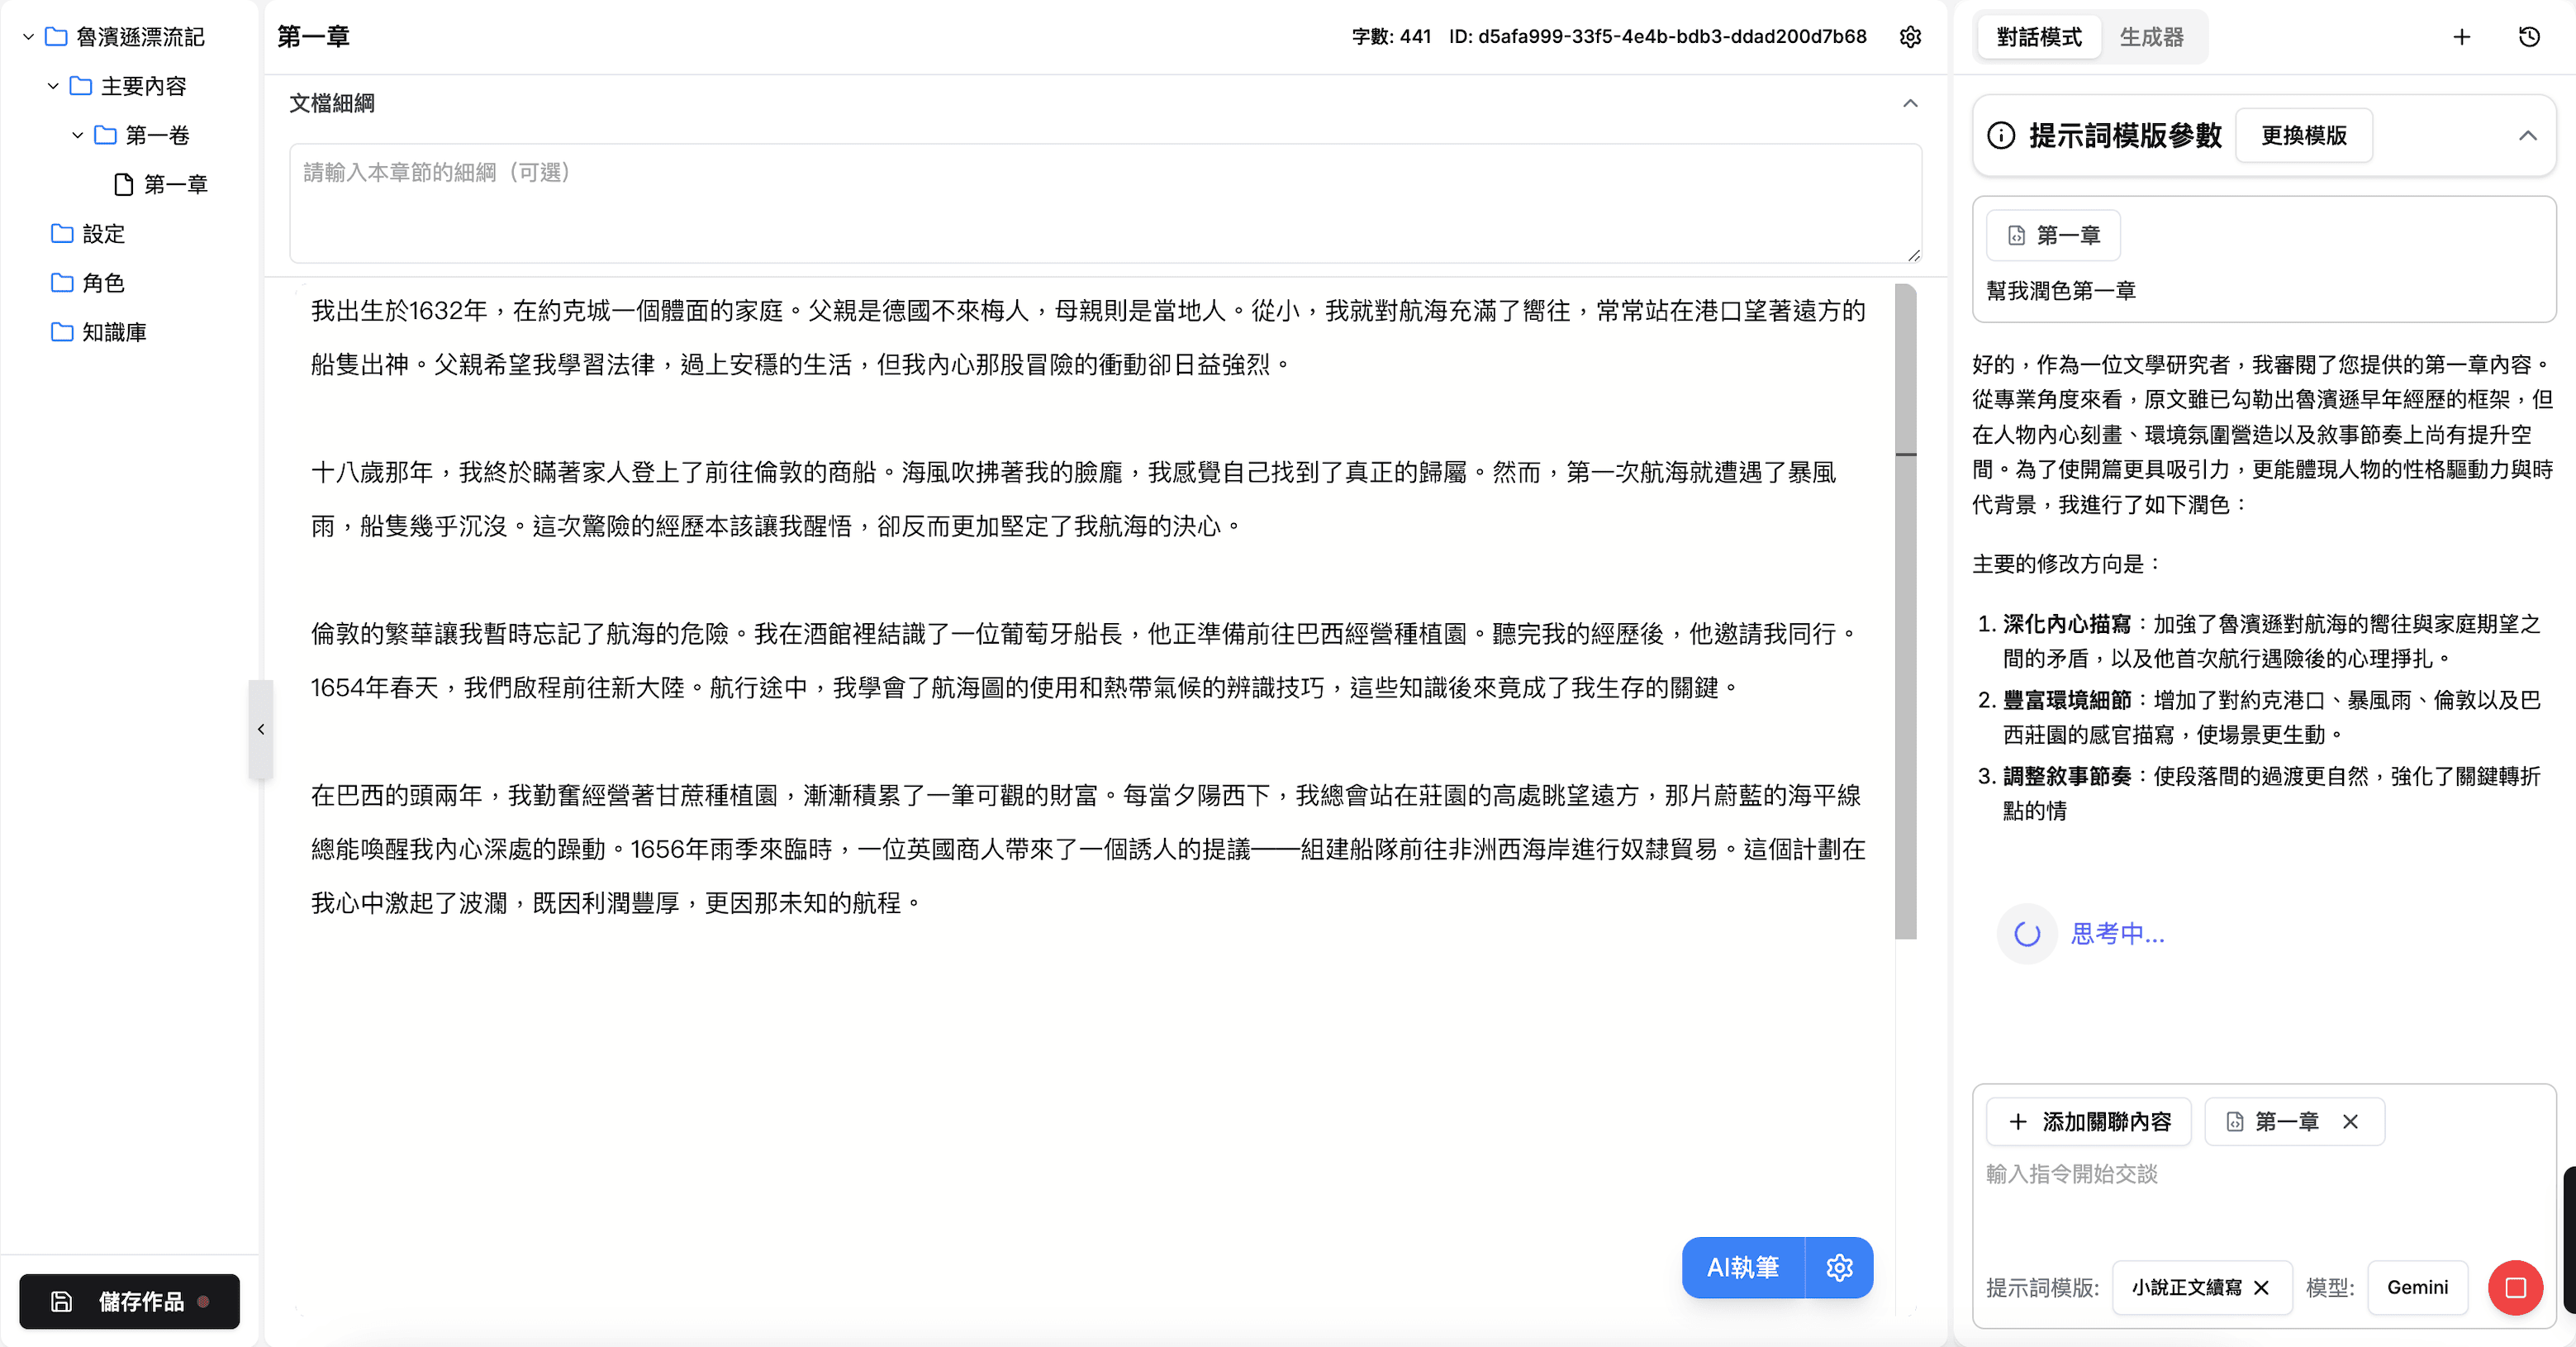This screenshot has width=2576, height=1347.
Task: Click the chat history clock icon
Action: pyautogui.click(x=2529, y=37)
